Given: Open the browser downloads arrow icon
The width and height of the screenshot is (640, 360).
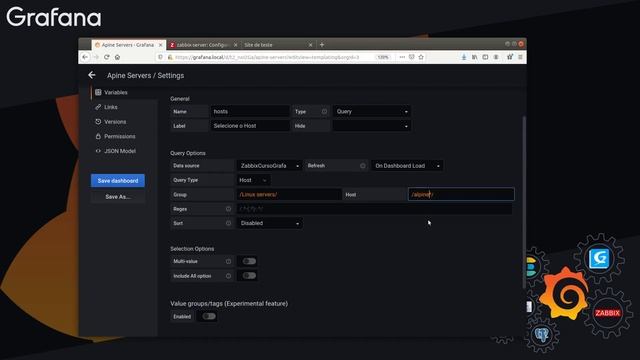Looking at the screenshot, I should tap(464, 57).
